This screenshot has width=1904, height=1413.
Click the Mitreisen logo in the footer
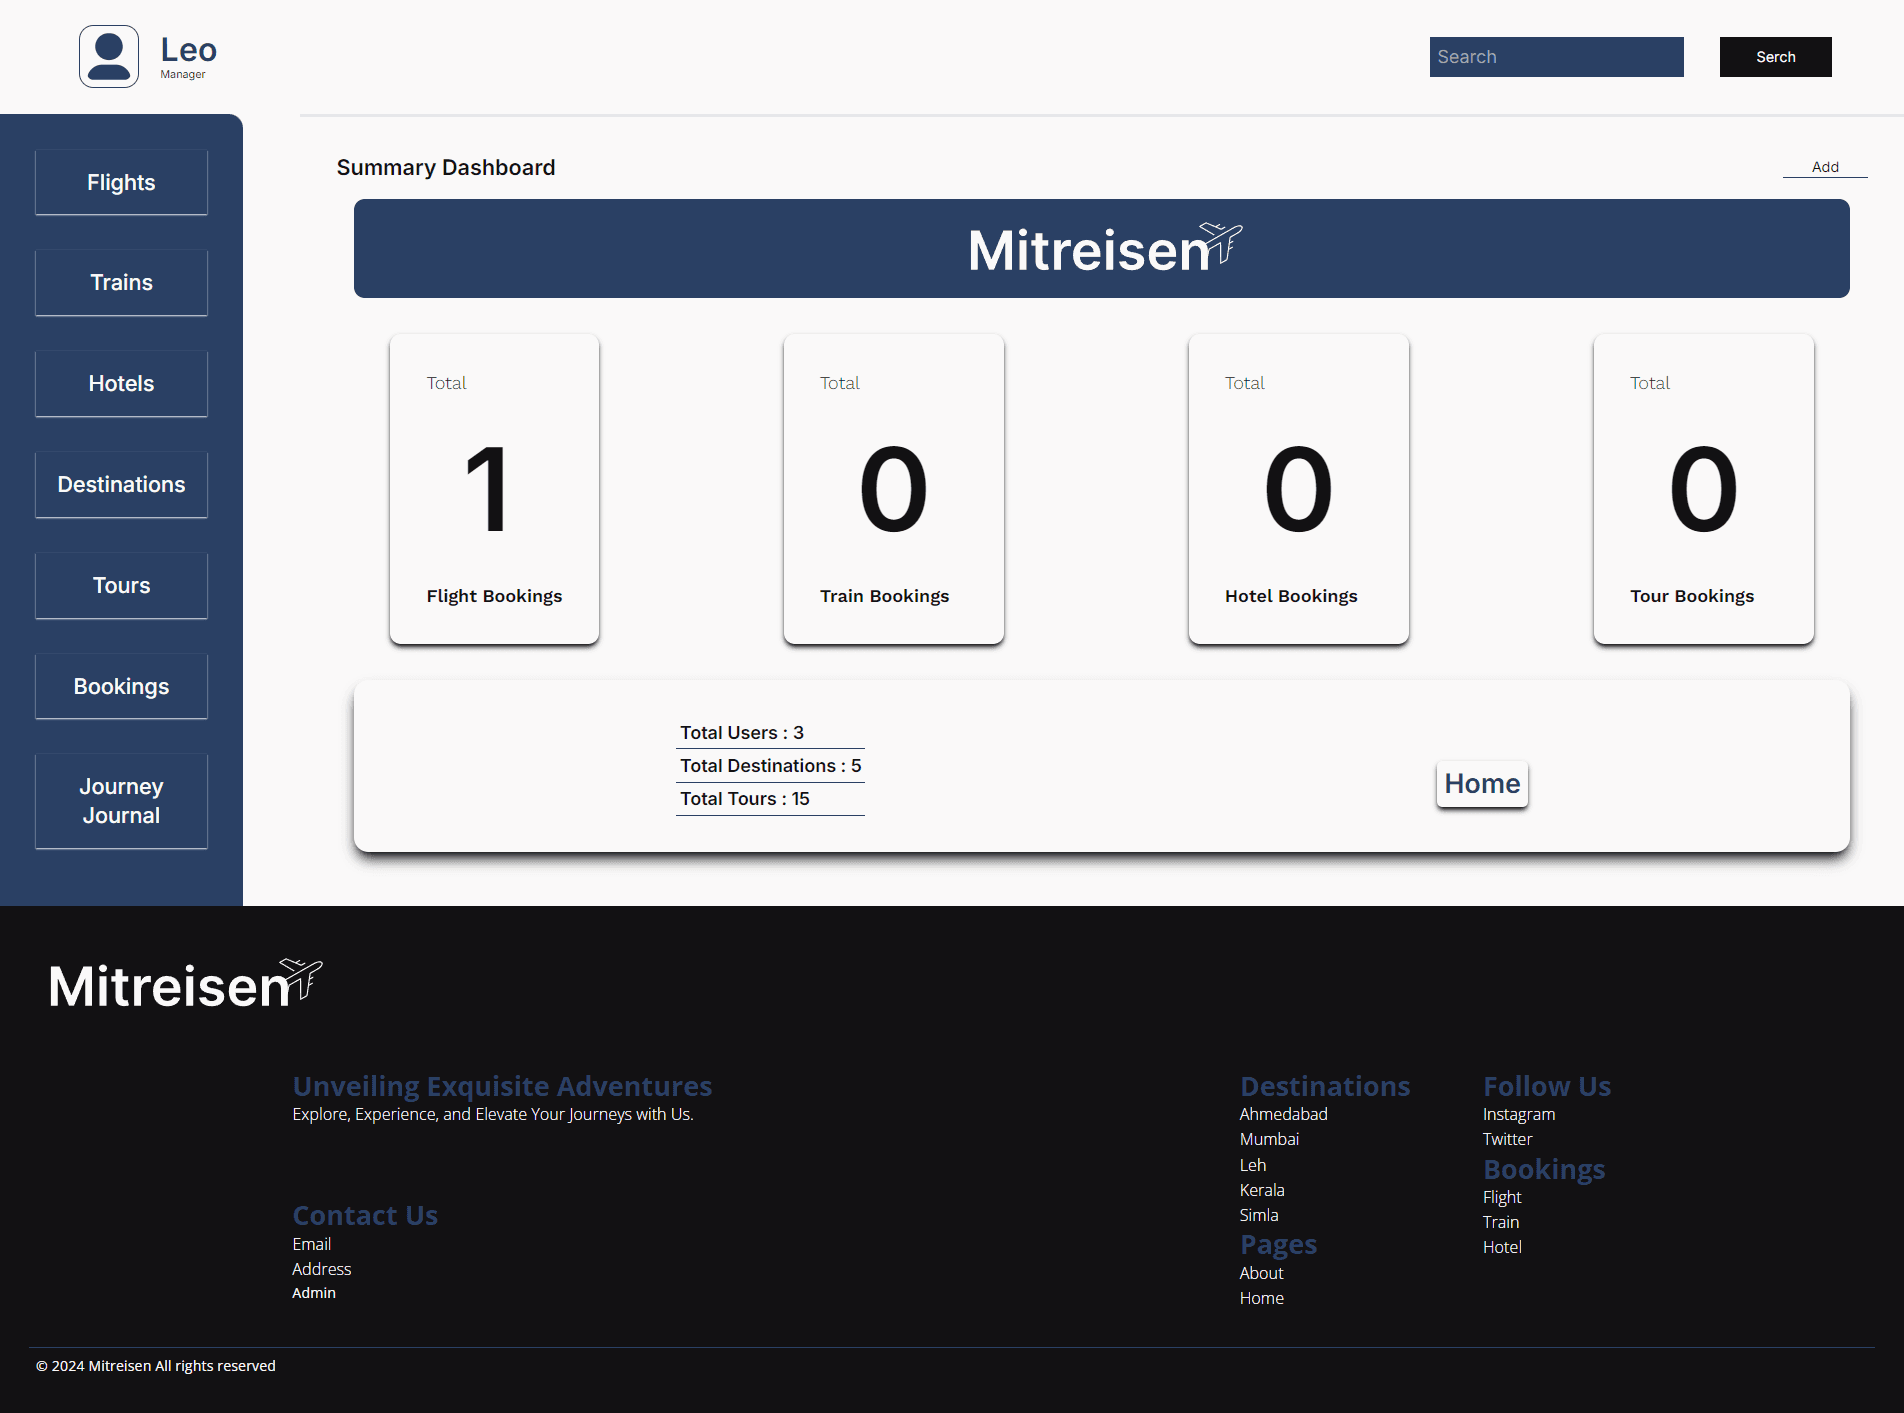tap(186, 984)
